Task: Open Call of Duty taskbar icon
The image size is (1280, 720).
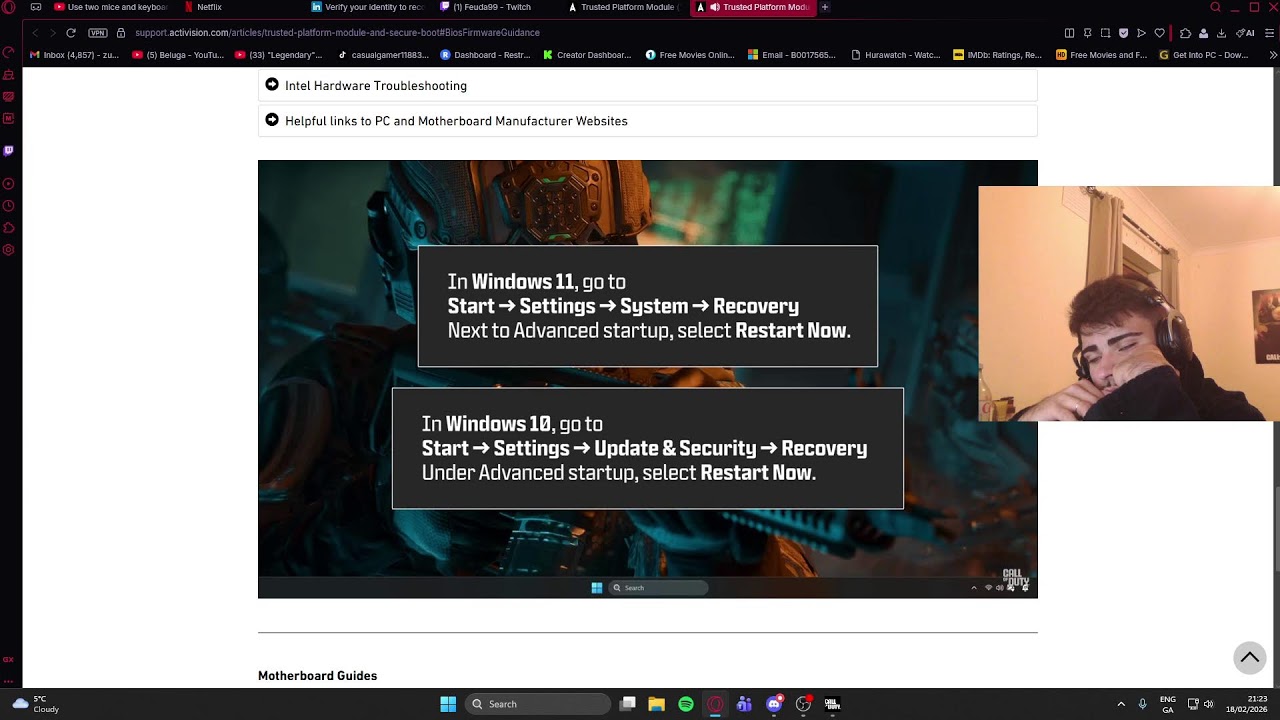Action: click(832, 704)
